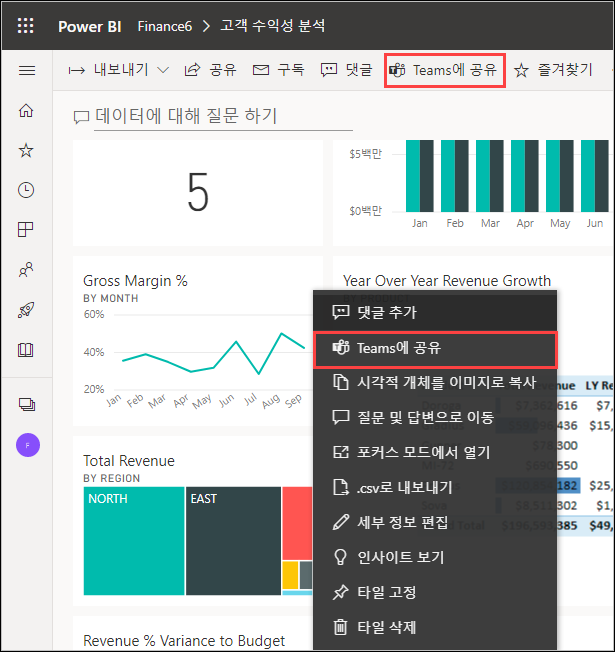Click the LY Re column header
The width and height of the screenshot is (615, 652).
tap(599, 385)
